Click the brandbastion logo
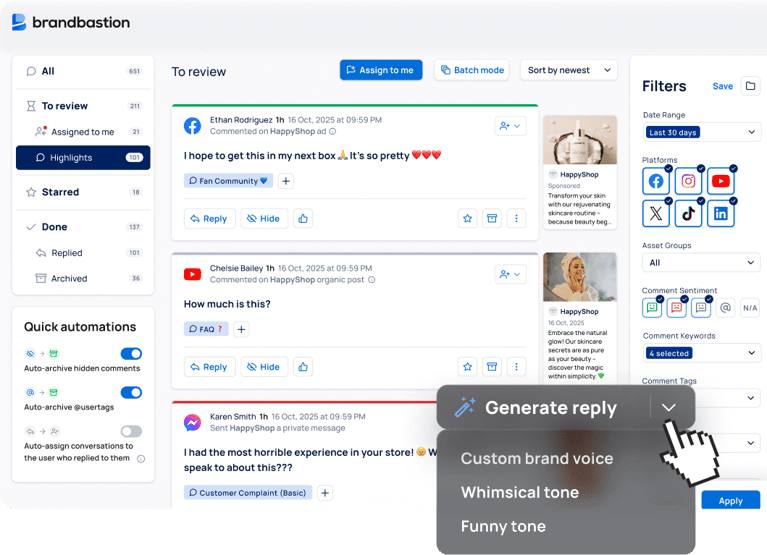The image size is (767, 555). click(71, 22)
